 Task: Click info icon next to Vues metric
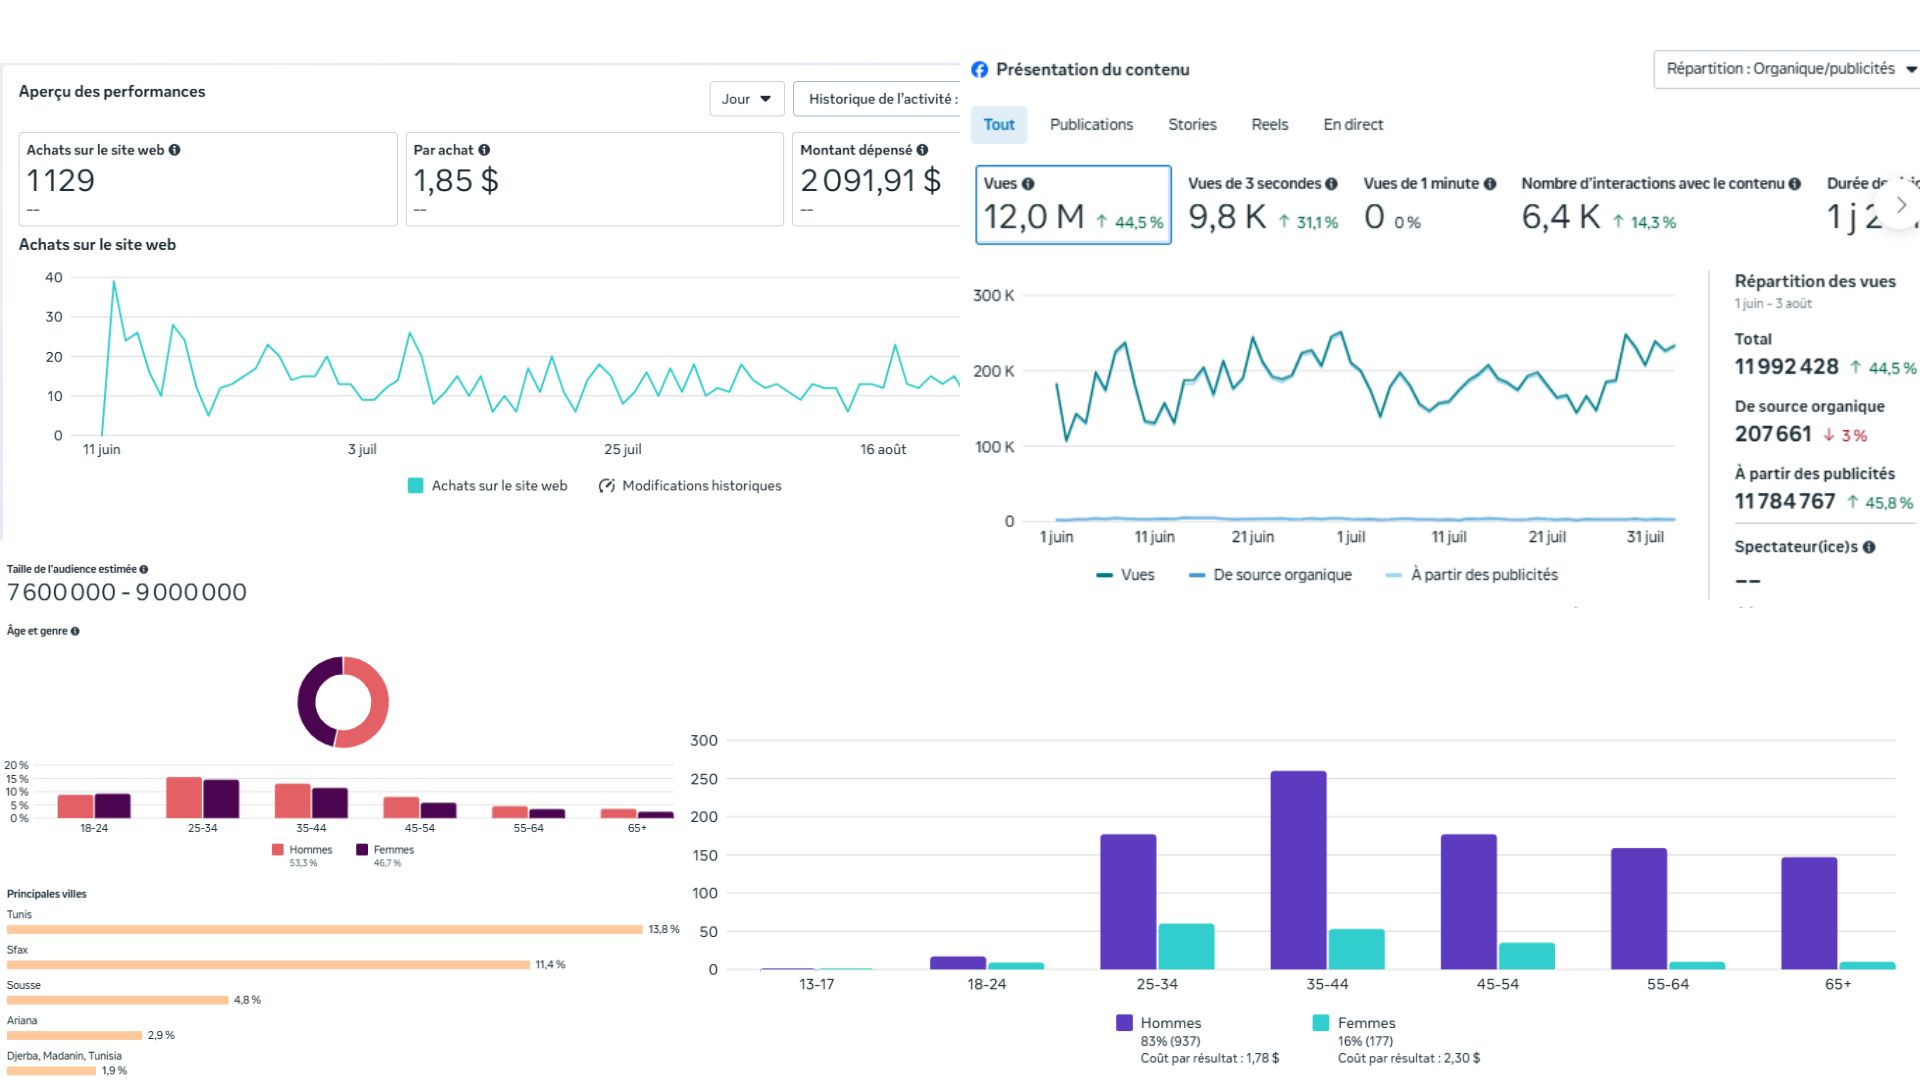tap(1028, 184)
